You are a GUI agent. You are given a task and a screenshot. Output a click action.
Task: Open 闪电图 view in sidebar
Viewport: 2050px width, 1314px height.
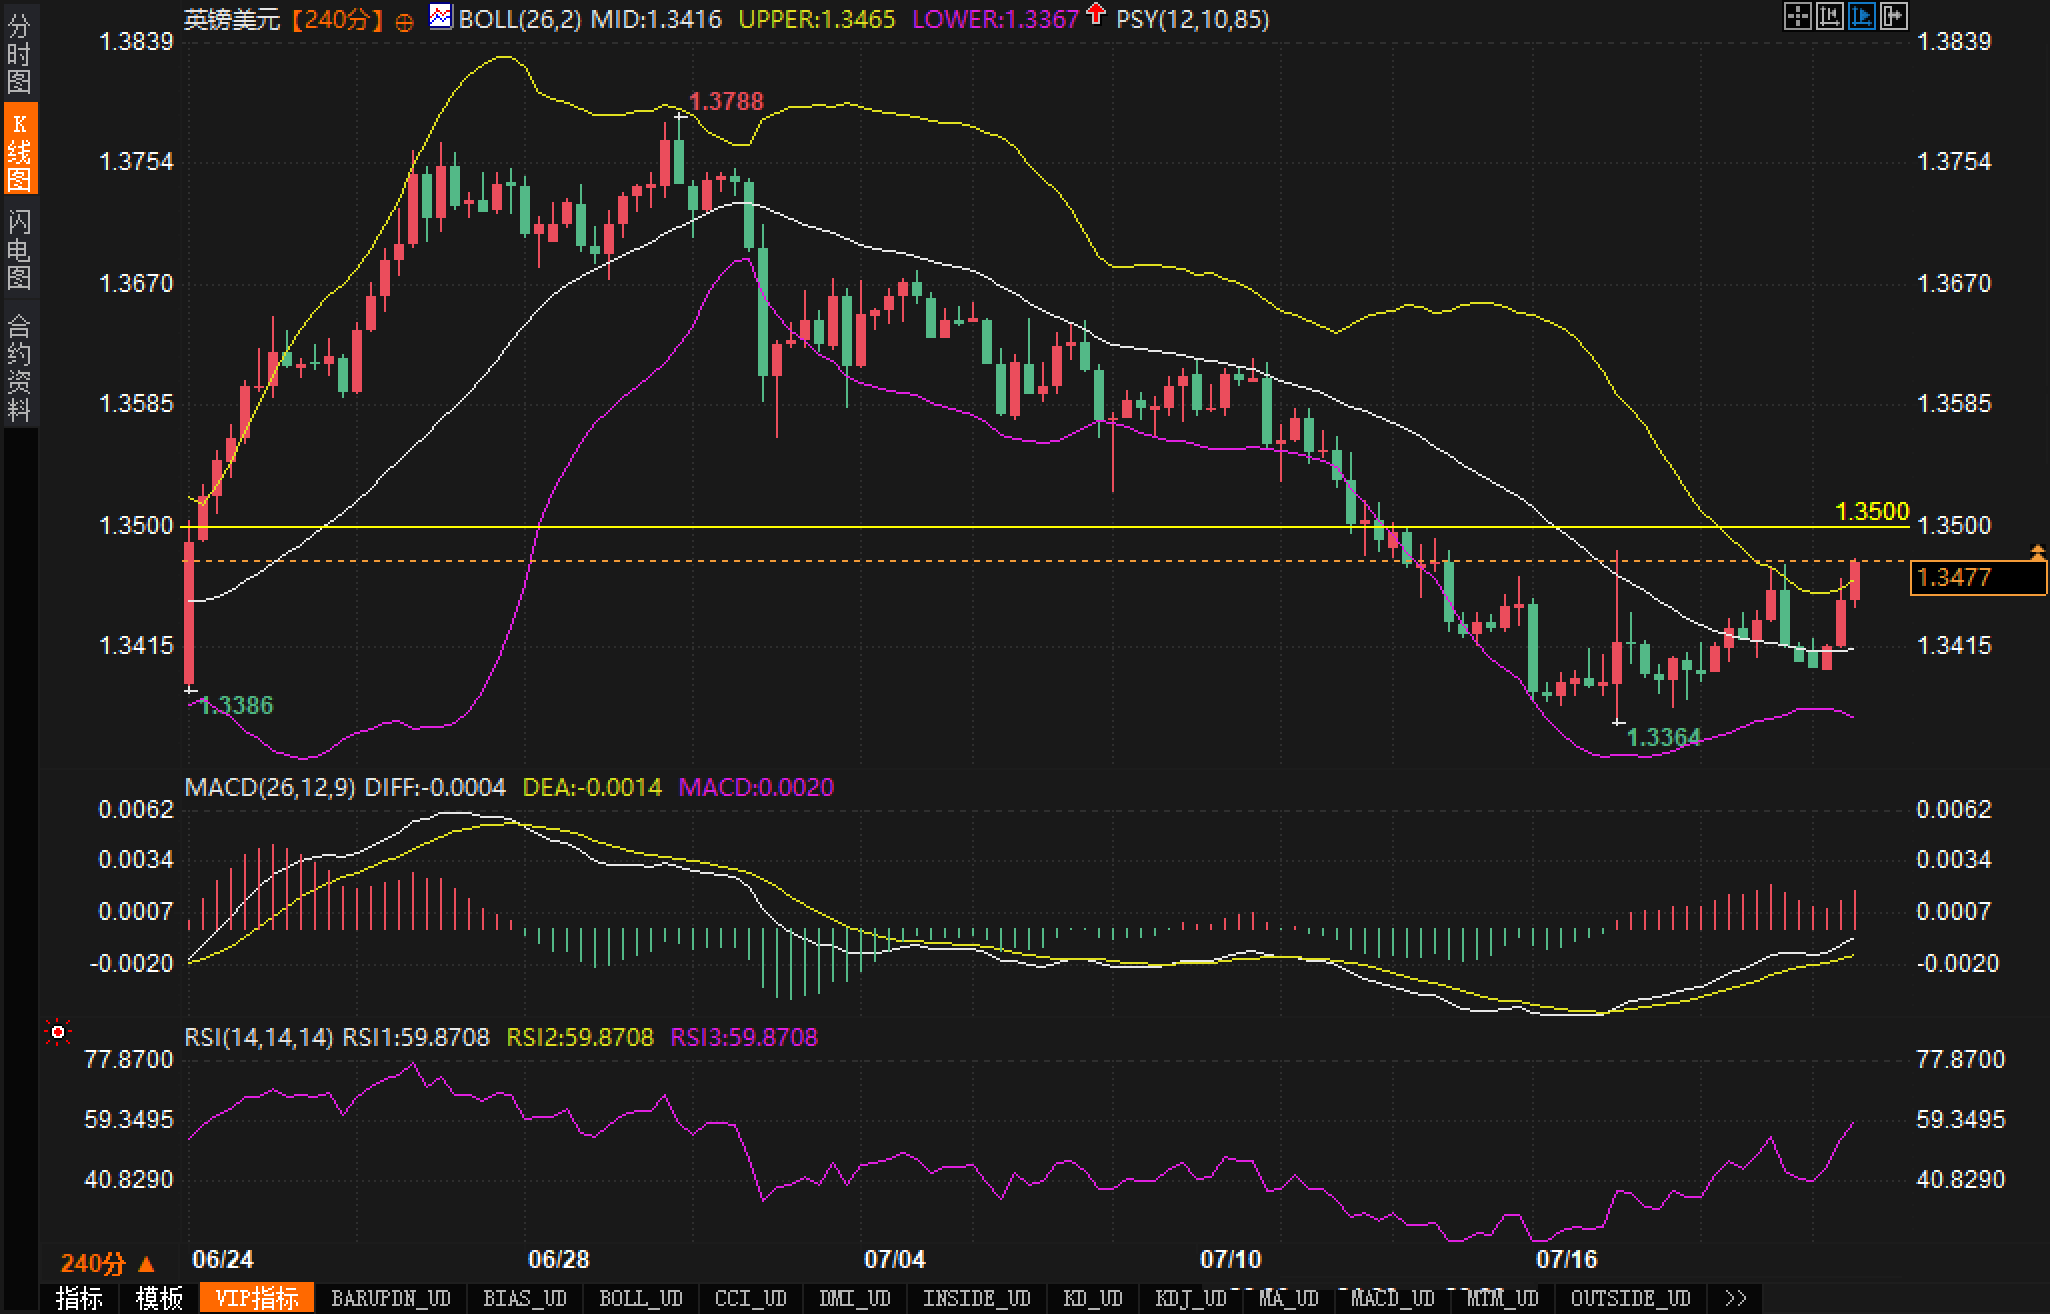pos(19,248)
